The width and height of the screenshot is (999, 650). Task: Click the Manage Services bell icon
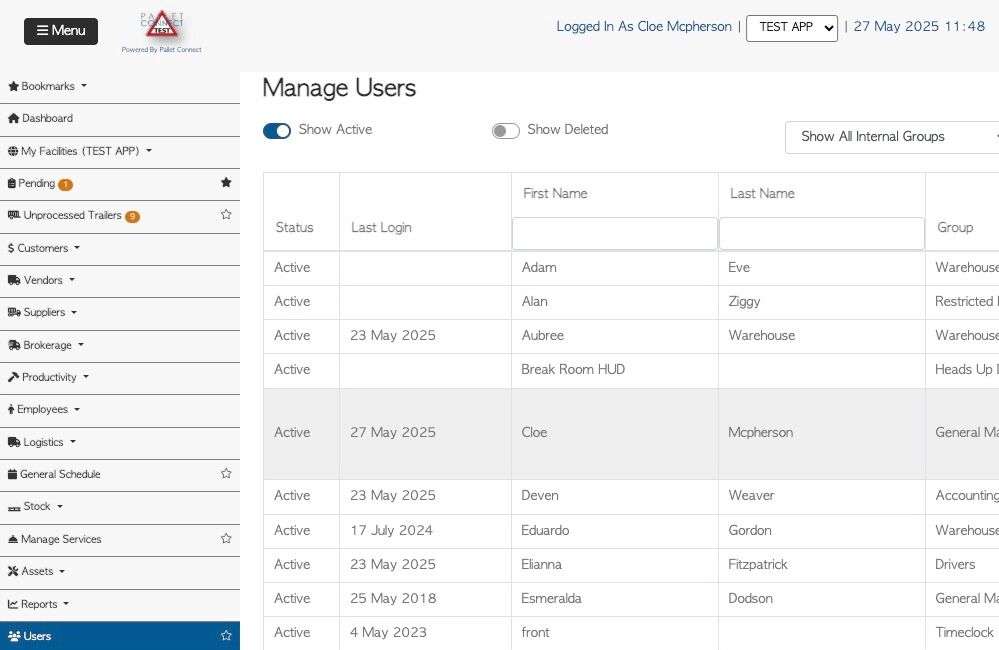point(13,539)
